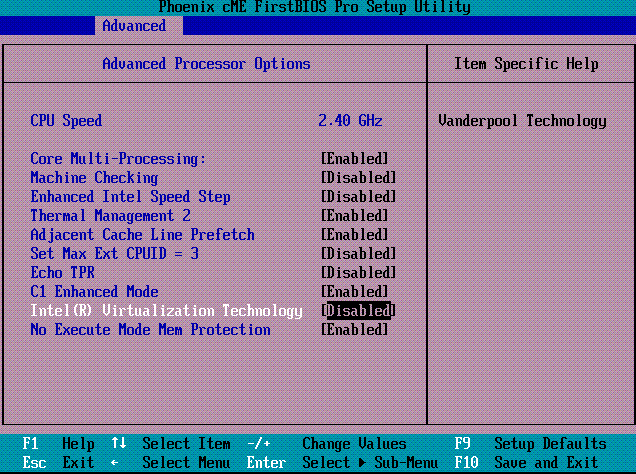Toggle Machine Checking Disabled value
636x474 pixels.
click(x=359, y=178)
